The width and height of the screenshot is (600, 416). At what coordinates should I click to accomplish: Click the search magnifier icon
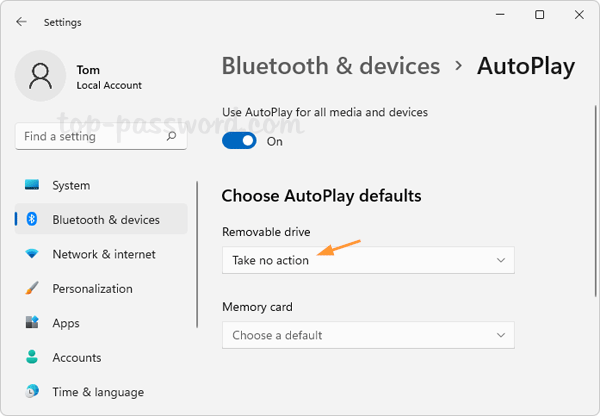click(x=173, y=136)
